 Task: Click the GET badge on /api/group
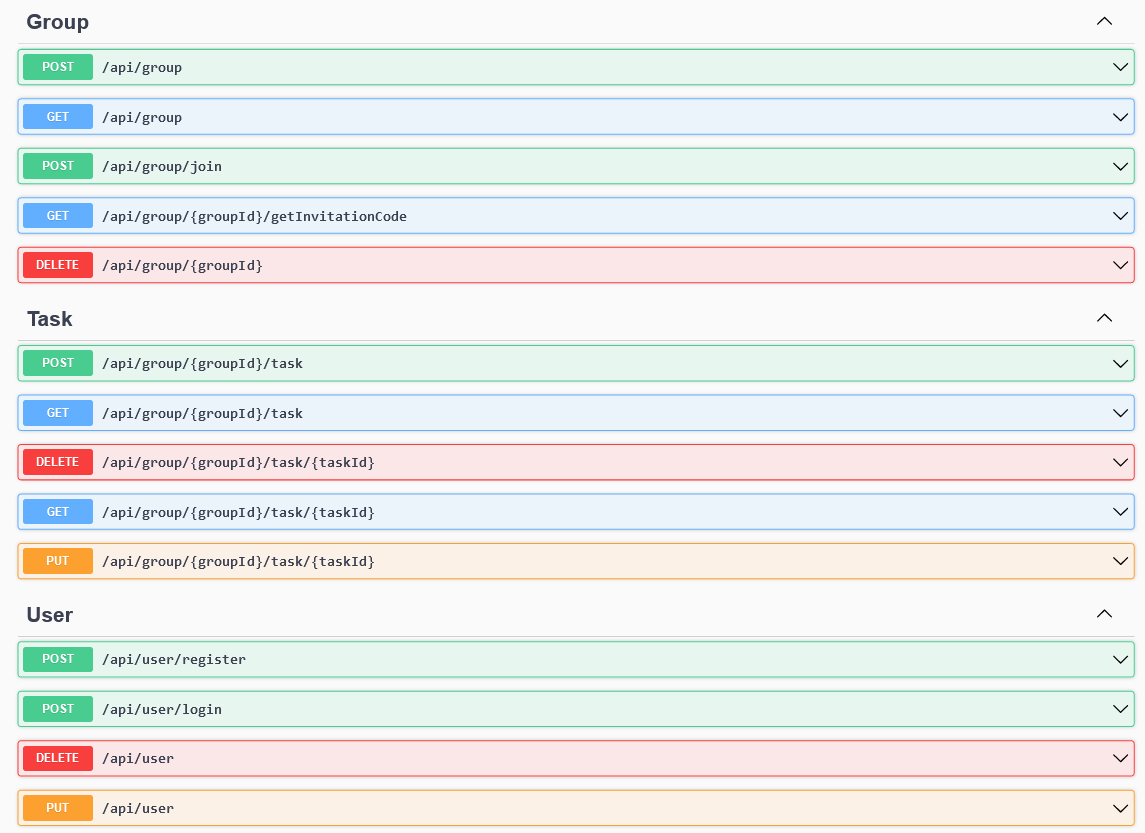[x=57, y=117]
